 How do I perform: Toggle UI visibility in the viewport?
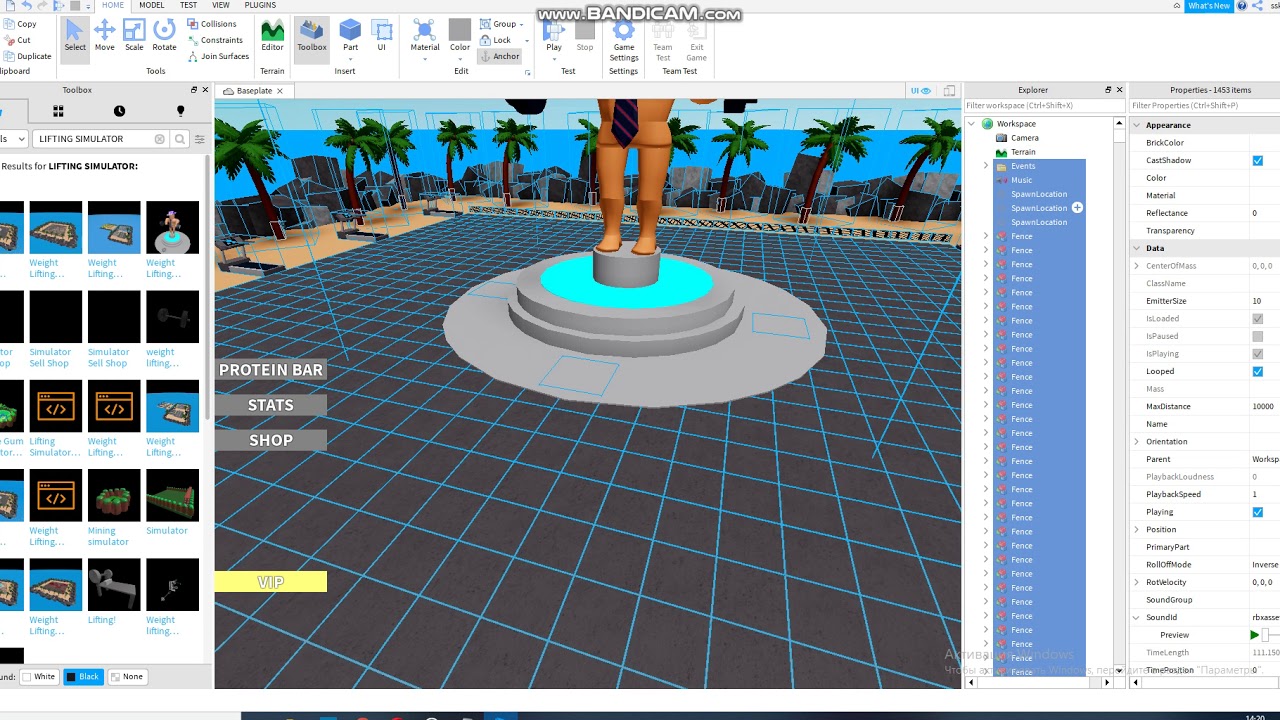[920, 91]
